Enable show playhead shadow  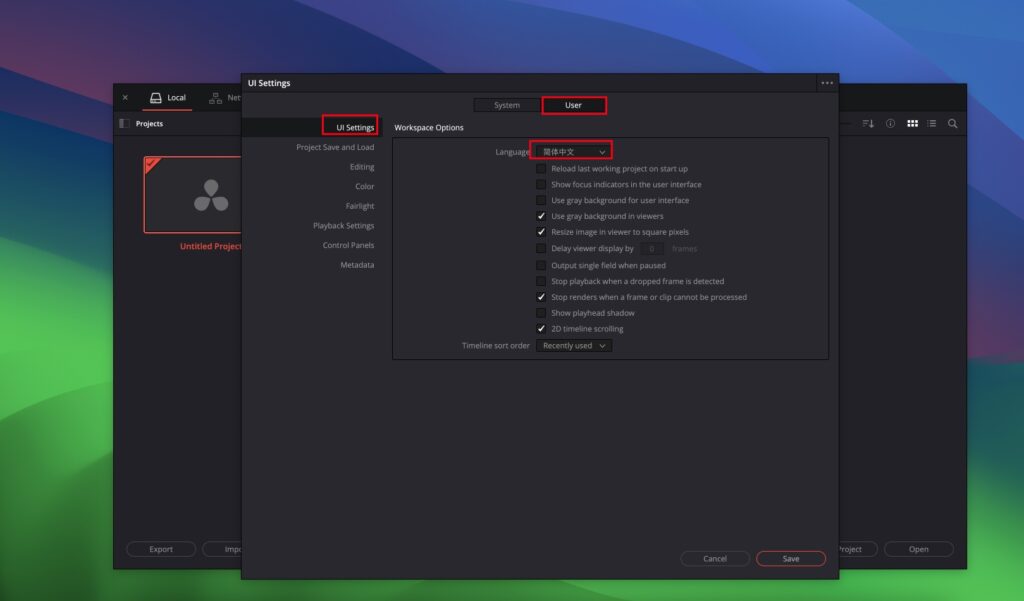tap(541, 312)
